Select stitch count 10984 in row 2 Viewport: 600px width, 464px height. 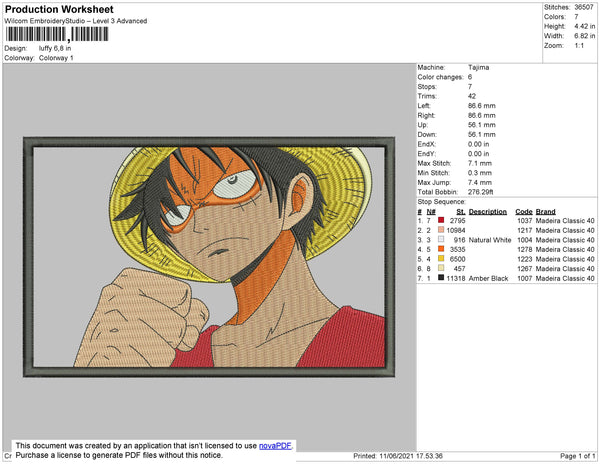click(456, 230)
